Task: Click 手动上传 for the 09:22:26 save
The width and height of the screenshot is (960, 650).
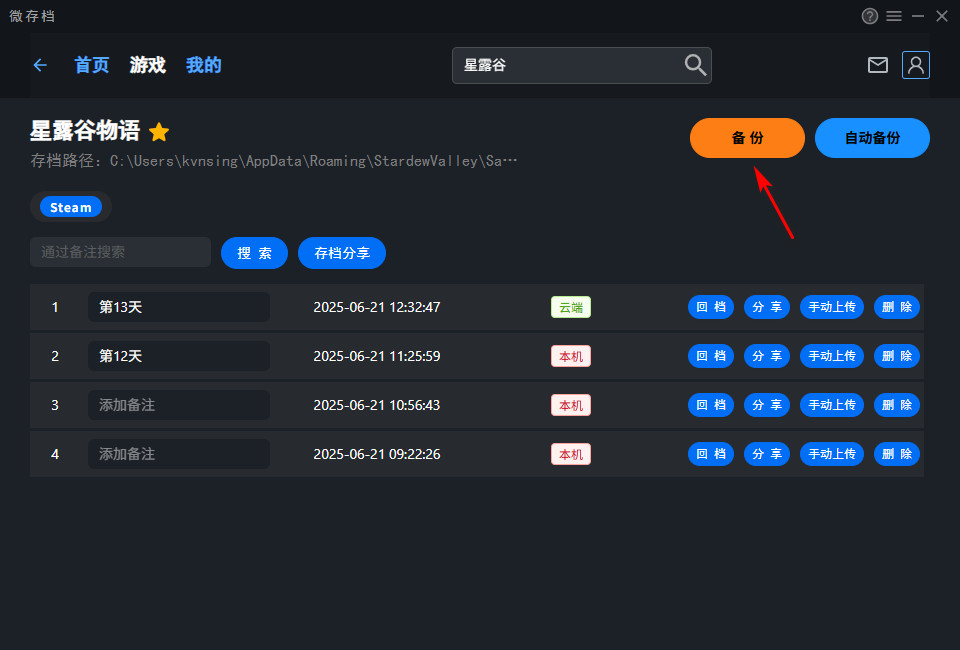Action: coord(832,454)
